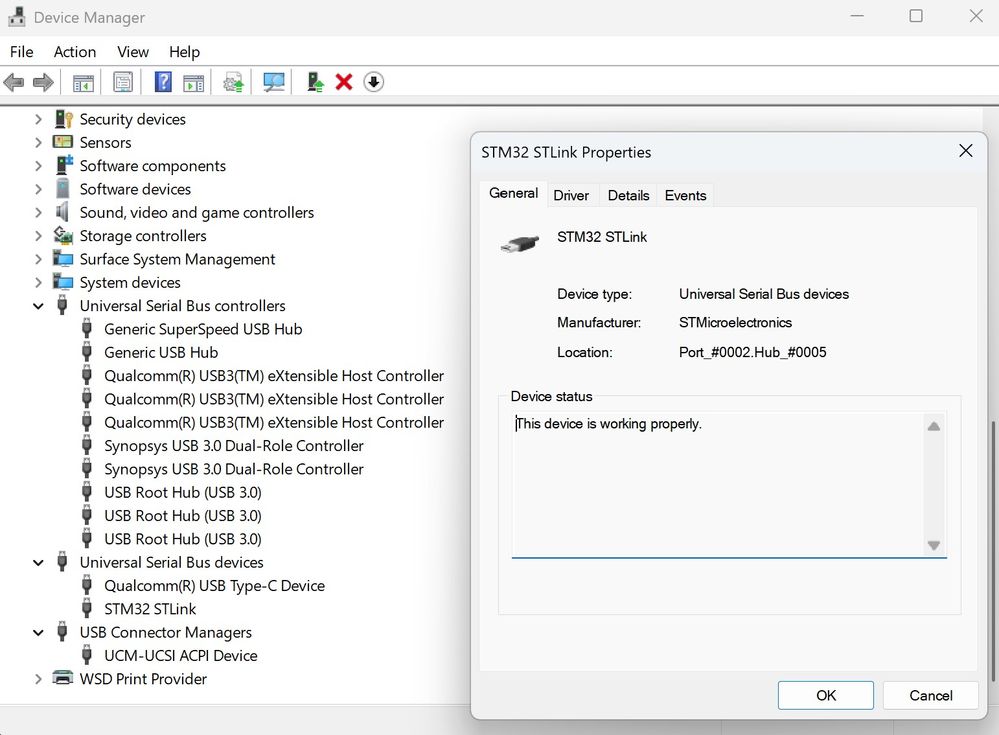999x735 pixels.
Task: Click the Surface System Management icon
Action: [x=63, y=259]
